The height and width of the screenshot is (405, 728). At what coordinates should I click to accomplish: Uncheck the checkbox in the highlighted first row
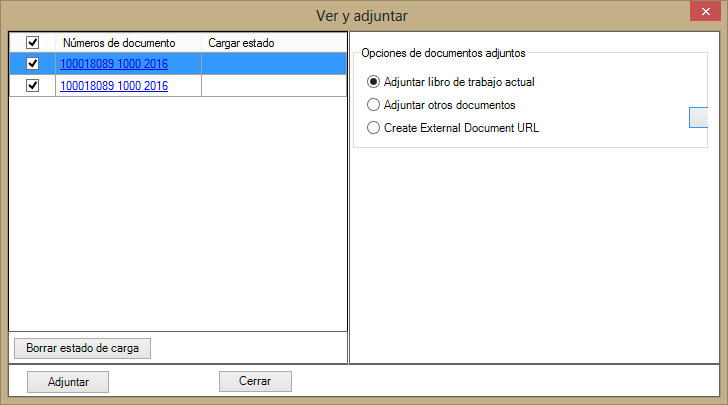pos(32,63)
